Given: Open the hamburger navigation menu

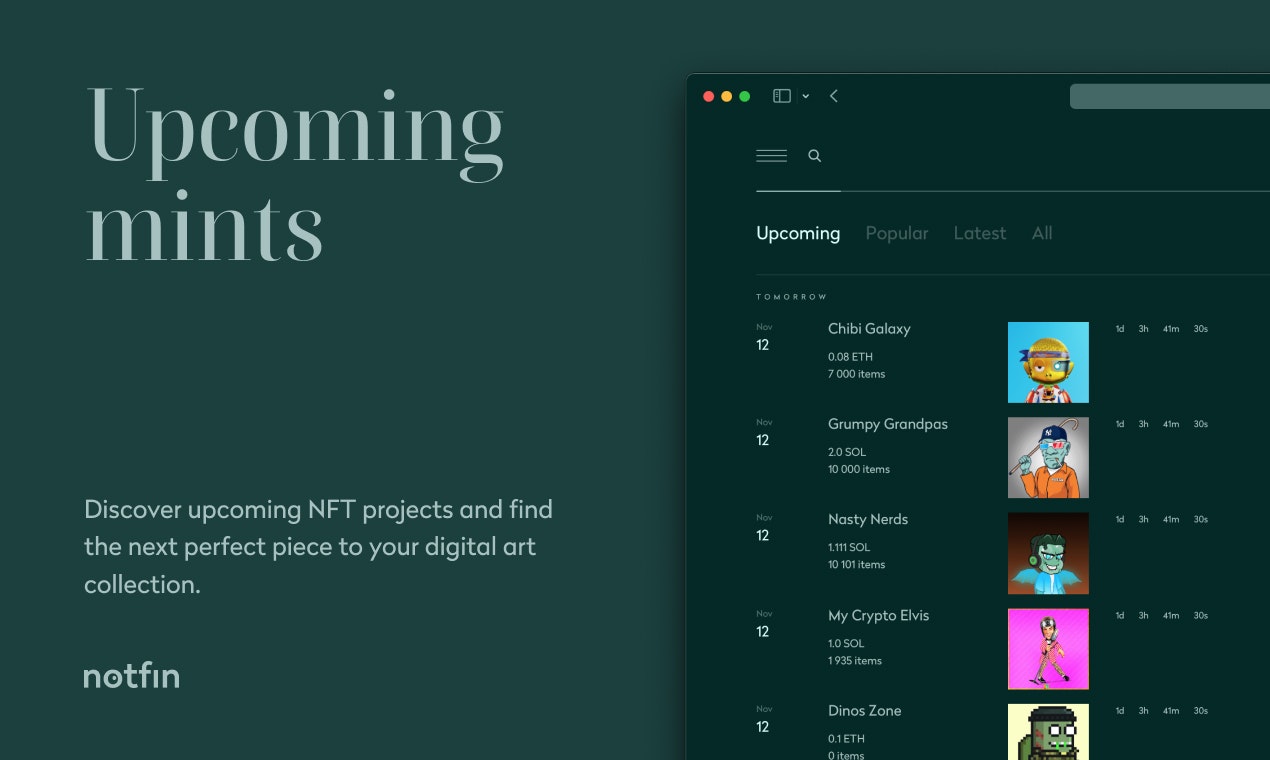Looking at the screenshot, I should 771,156.
